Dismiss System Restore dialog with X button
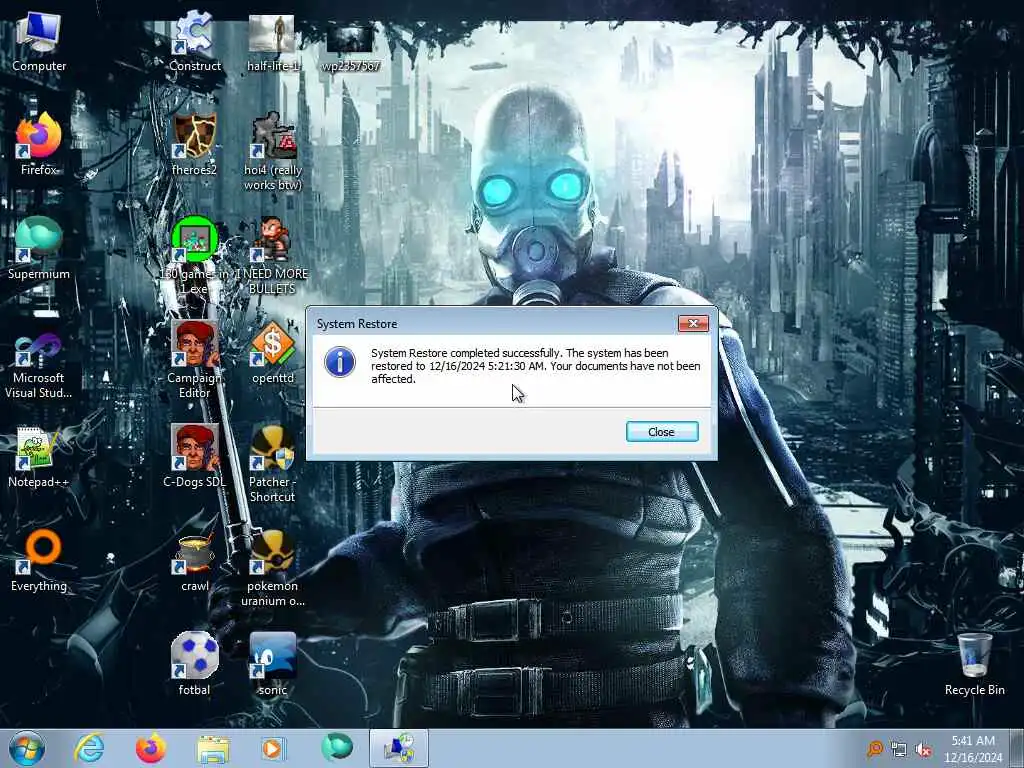 pyautogui.click(x=693, y=323)
